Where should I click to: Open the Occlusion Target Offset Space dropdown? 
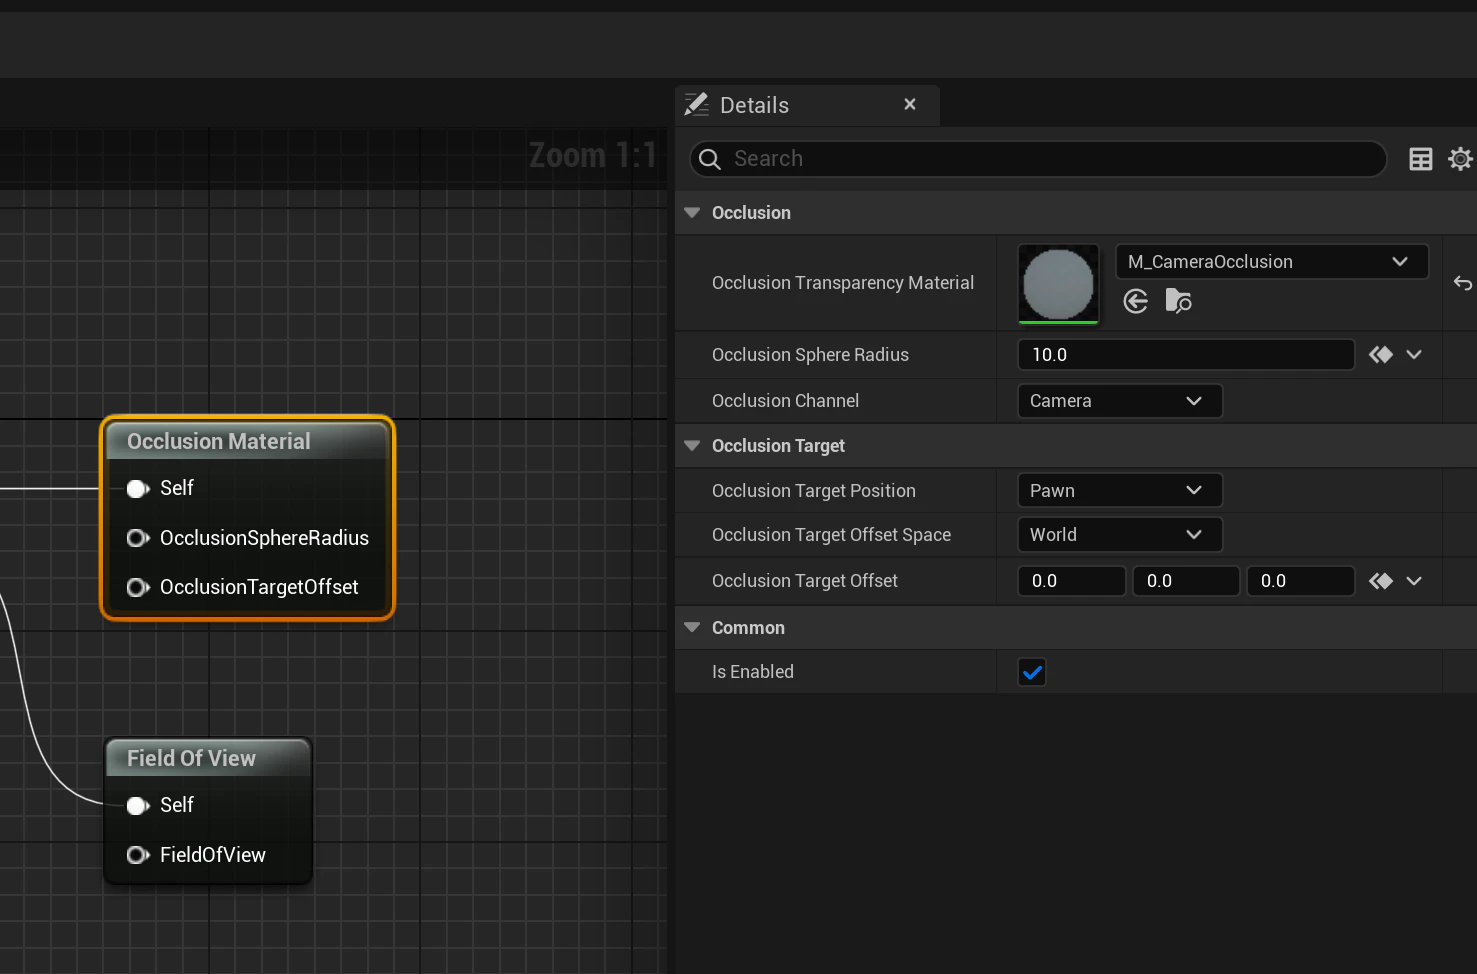point(1120,535)
